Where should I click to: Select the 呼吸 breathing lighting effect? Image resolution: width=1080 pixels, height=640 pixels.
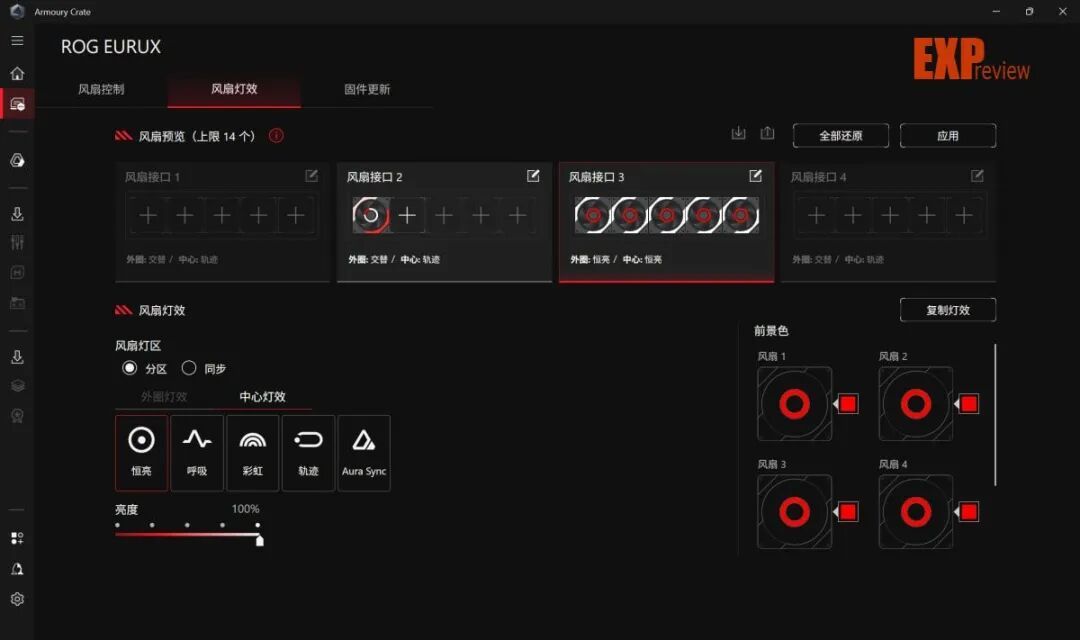coord(197,453)
